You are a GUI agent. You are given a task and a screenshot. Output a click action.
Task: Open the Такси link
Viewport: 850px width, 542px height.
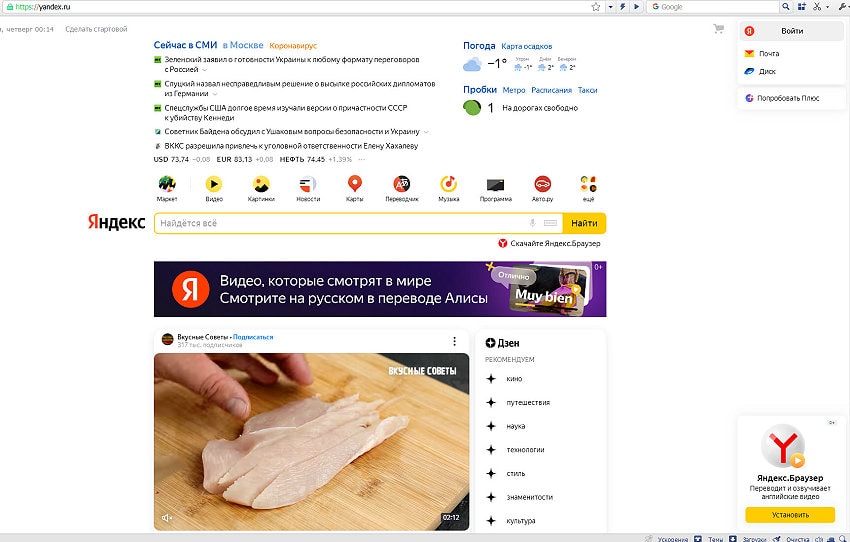click(587, 91)
